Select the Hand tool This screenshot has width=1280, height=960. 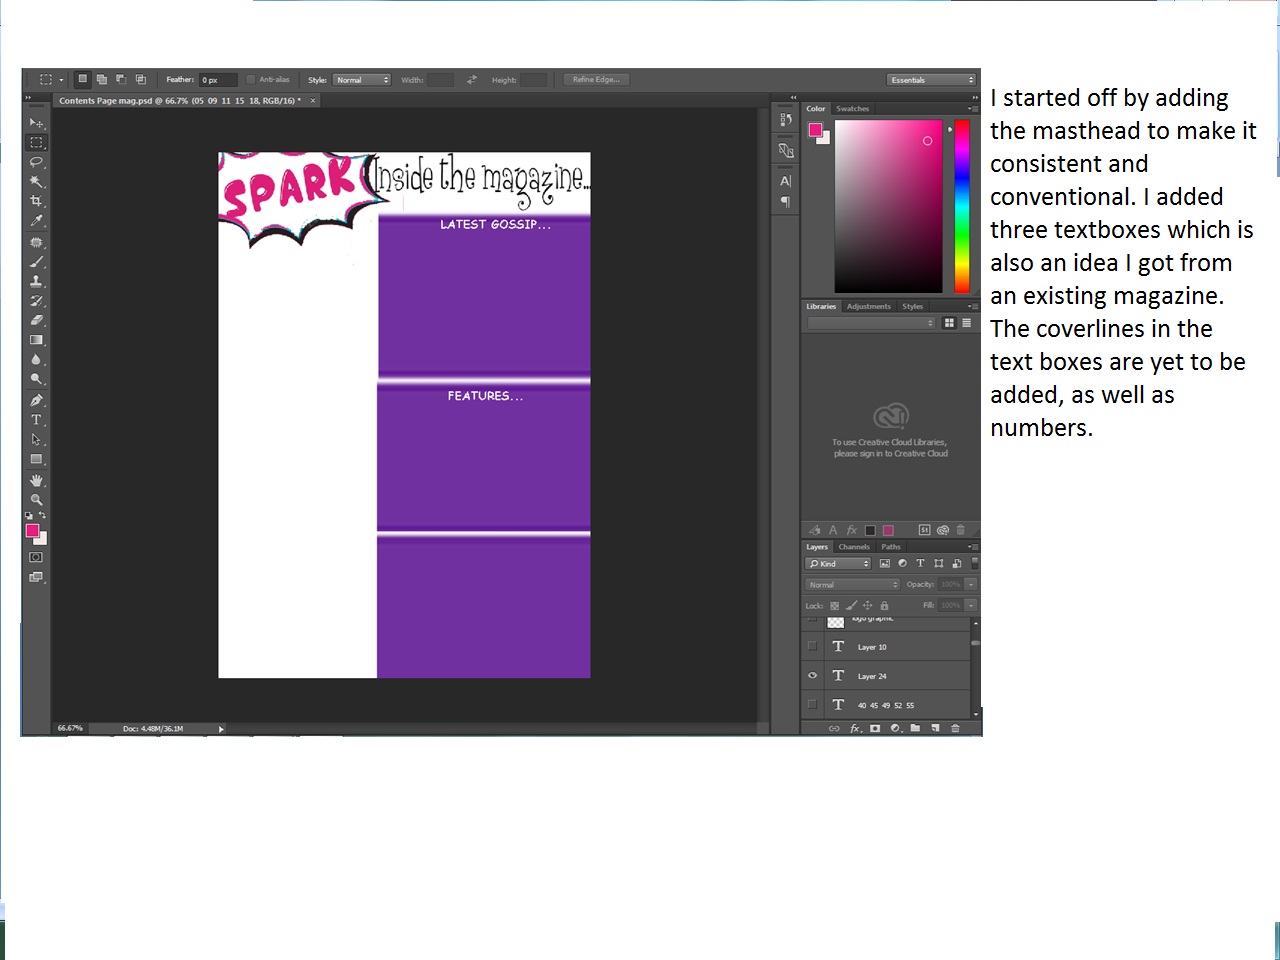(x=36, y=481)
